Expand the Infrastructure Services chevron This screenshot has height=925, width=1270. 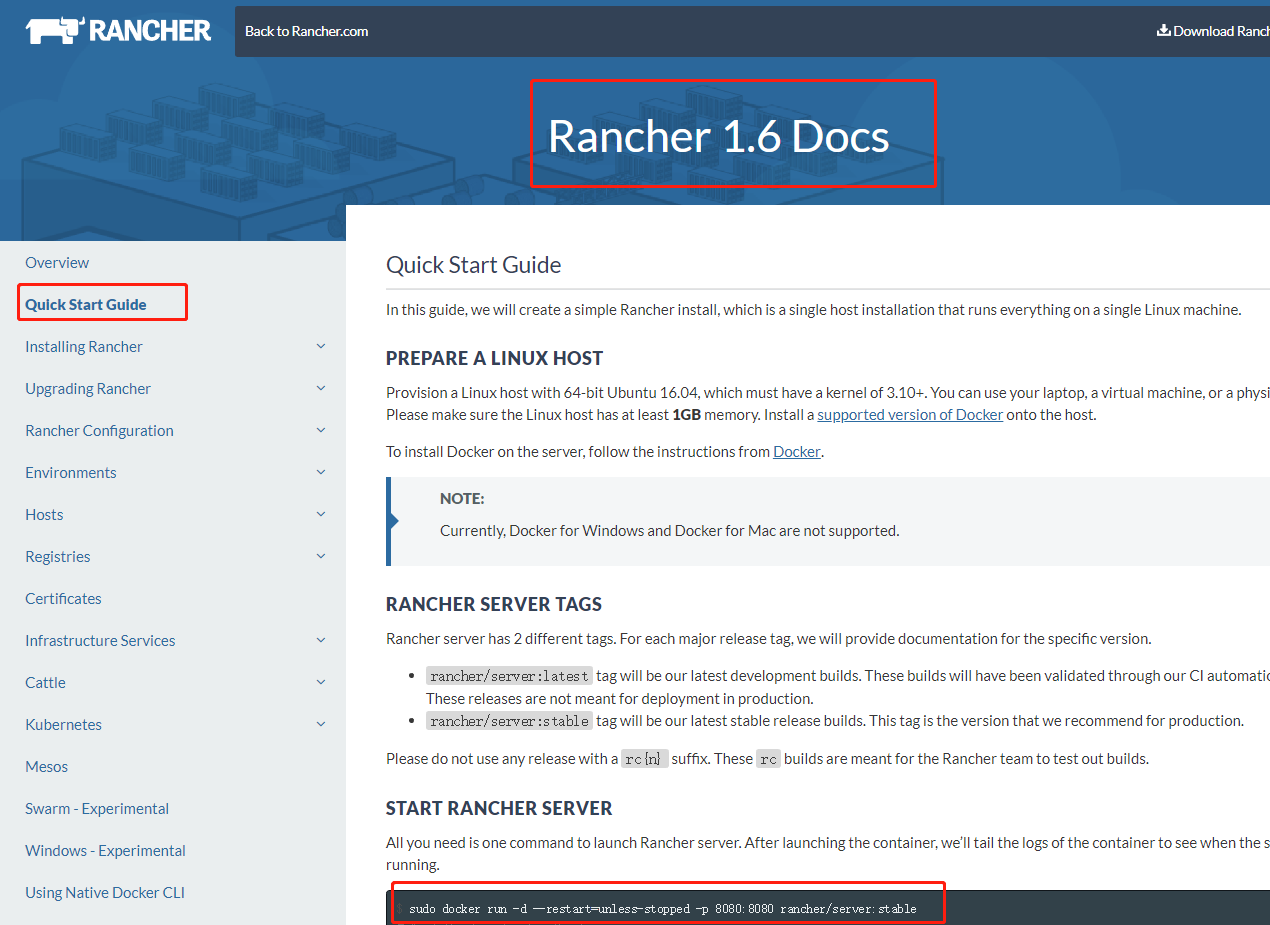(321, 640)
